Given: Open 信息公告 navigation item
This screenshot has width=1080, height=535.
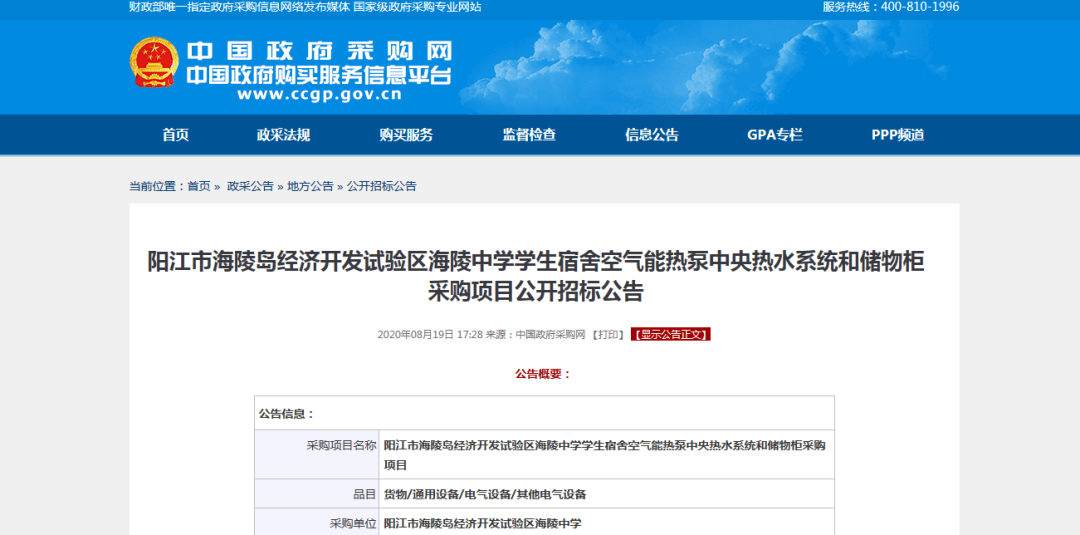Looking at the screenshot, I should [652, 135].
